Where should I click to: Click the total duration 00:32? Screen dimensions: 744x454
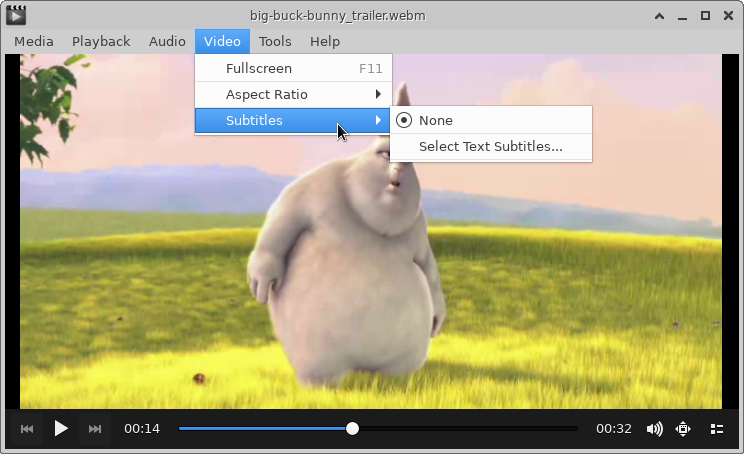click(x=614, y=429)
